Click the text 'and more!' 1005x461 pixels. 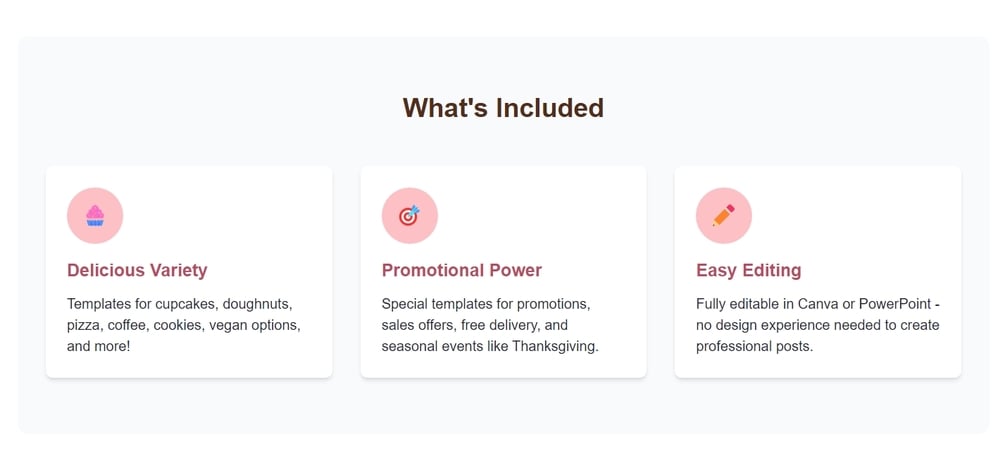pos(98,347)
